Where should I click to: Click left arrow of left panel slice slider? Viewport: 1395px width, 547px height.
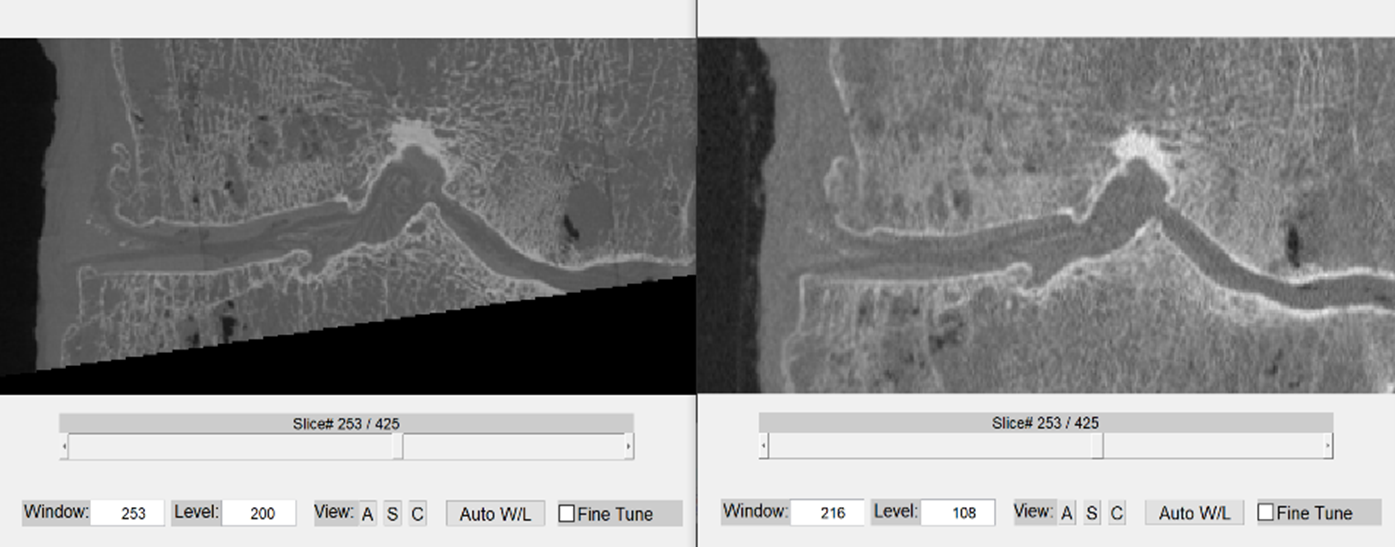click(x=65, y=446)
